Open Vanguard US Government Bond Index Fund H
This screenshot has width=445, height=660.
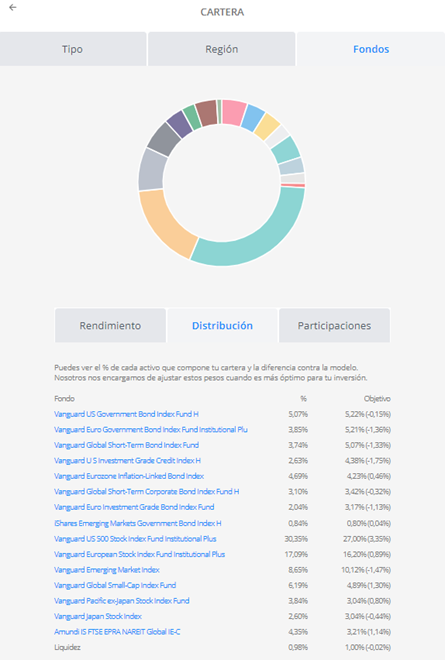click(x=126, y=414)
